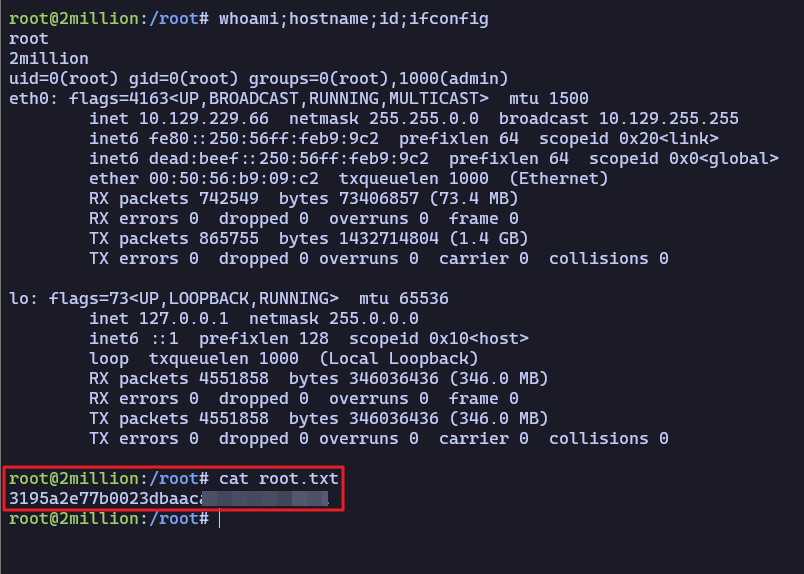Click the cursor at the last prompt
The width and height of the screenshot is (804, 574).
tap(219, 519)
